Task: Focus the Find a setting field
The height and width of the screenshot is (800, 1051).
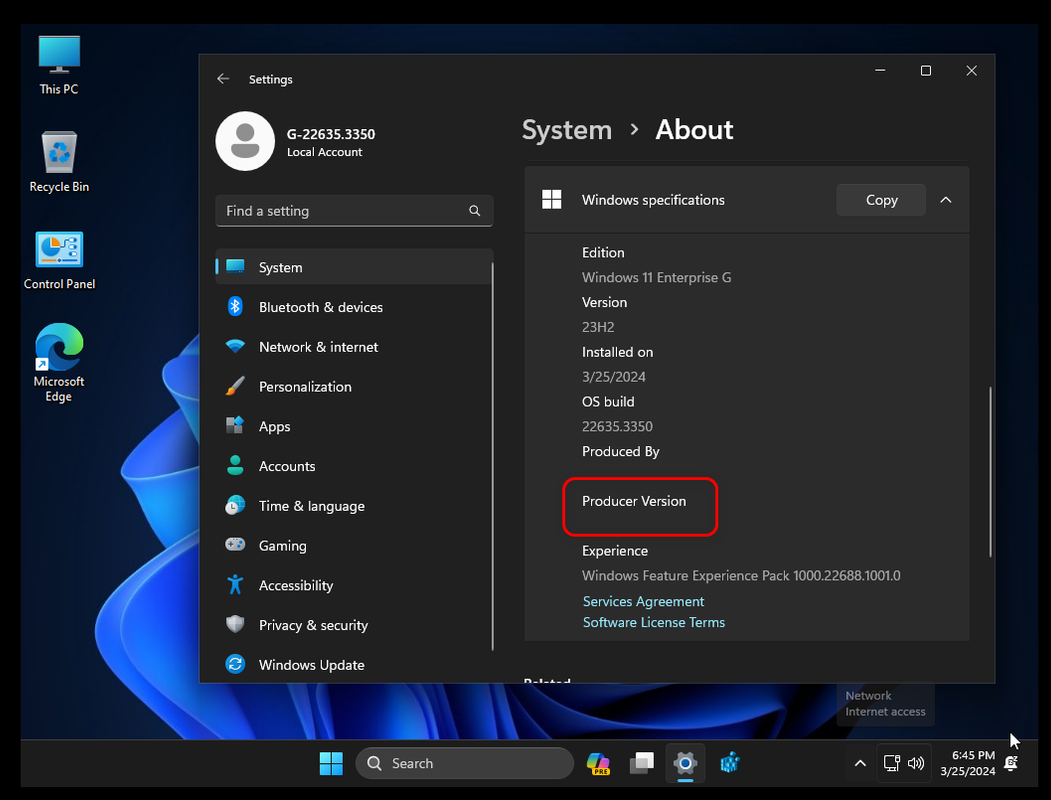Action: [354, 211]
